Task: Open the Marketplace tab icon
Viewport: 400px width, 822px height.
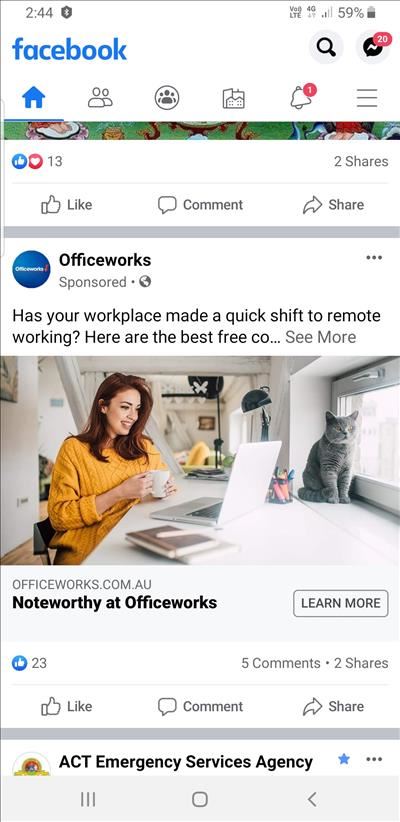Action: tap(233, 98)
